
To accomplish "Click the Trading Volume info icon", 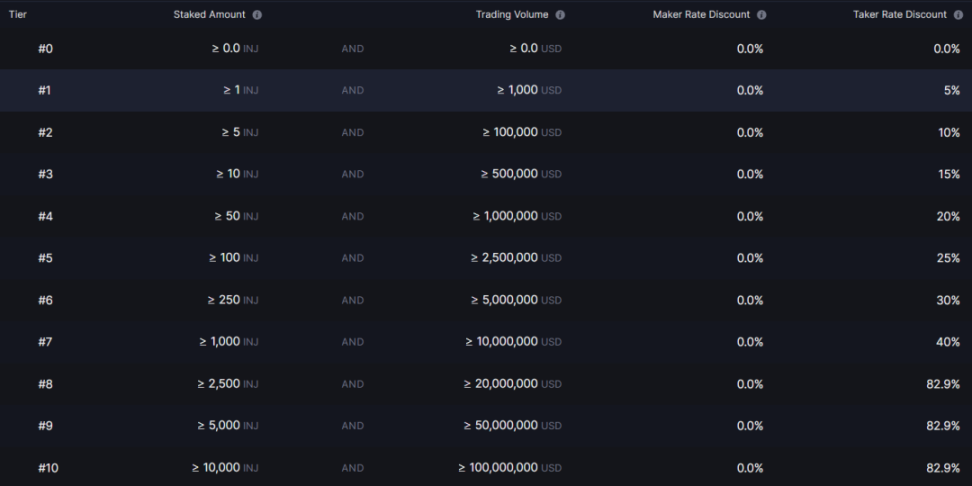I will [x=560, y=15].
